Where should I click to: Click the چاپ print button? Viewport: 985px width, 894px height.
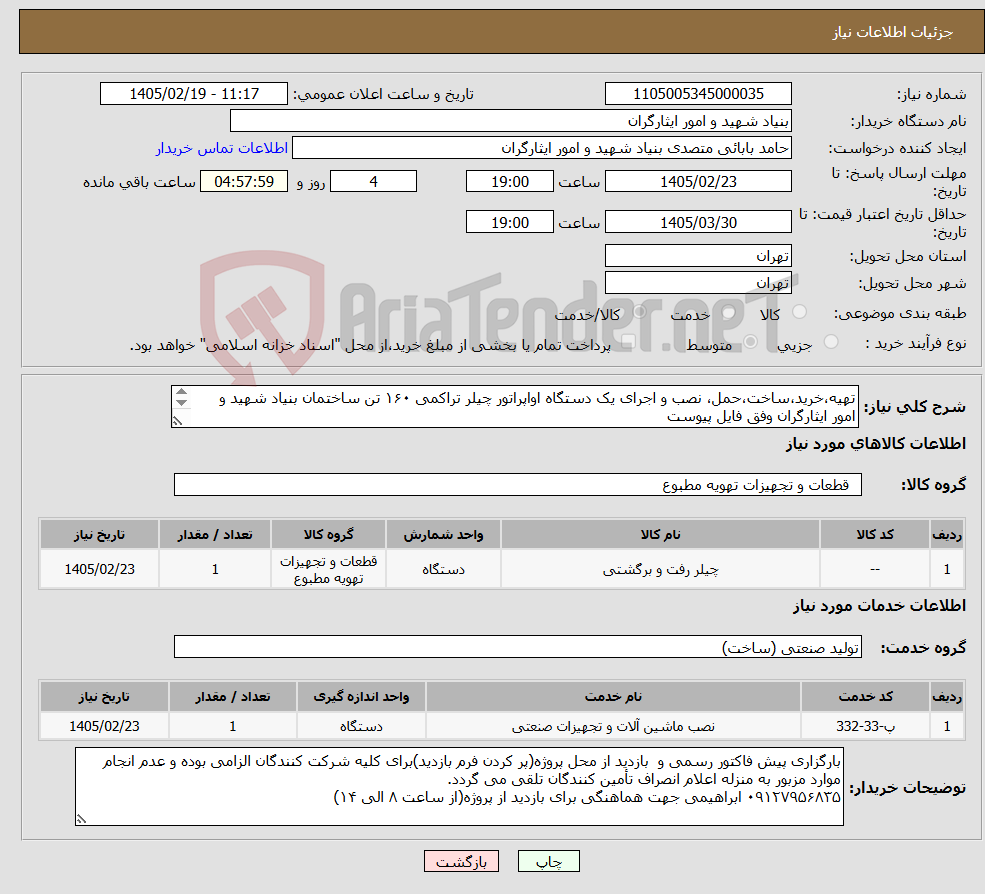point(548,861)
